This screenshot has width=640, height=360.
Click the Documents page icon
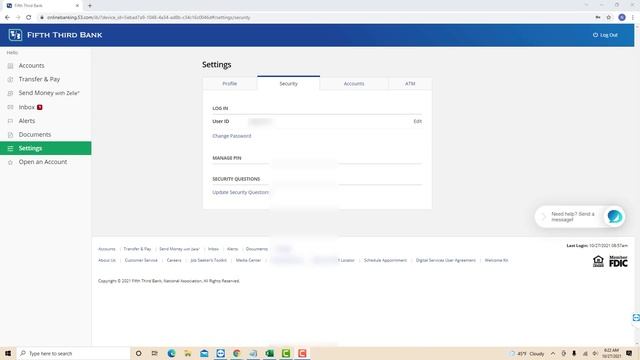pos(10,135)
